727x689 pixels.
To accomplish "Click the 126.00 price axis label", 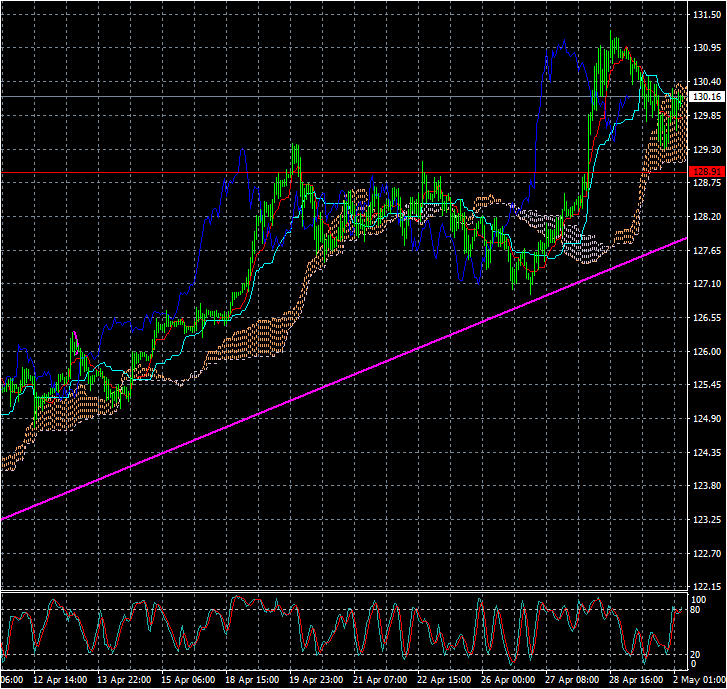I will tap(707, 351).
